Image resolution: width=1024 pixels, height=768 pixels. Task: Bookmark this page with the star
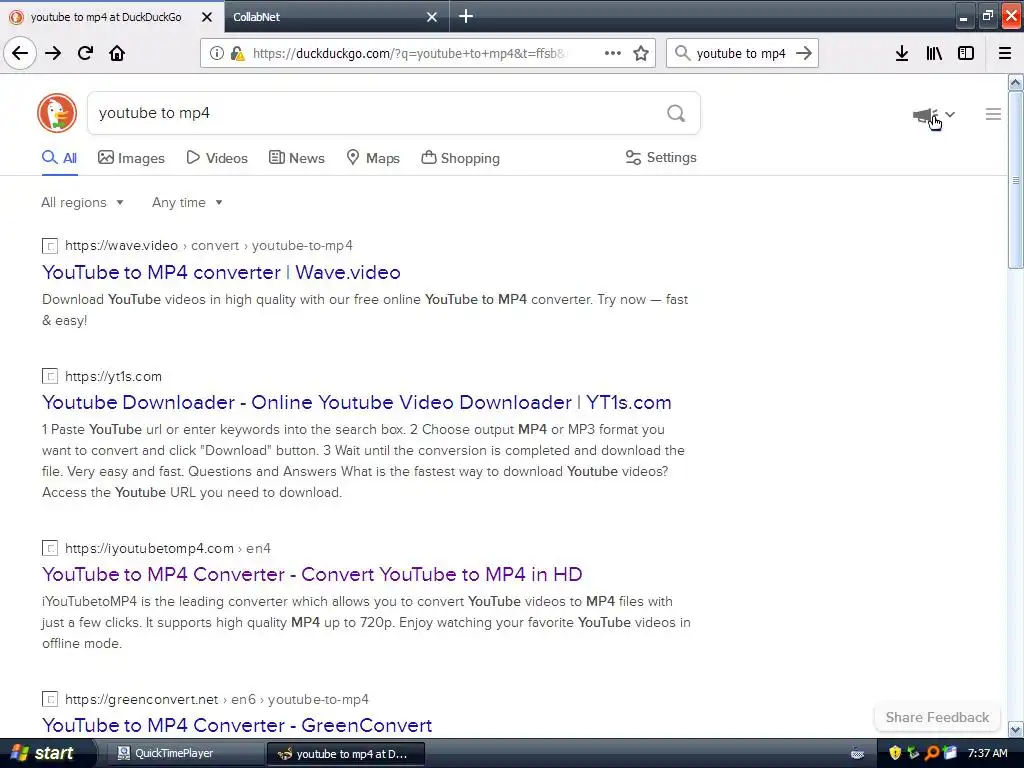tap(641, 53)
